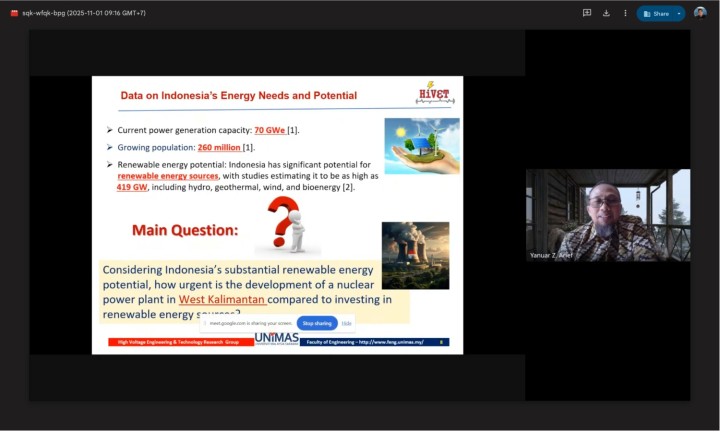
Task: Select the presenter's webcam video tile
Action: [607, 214]
